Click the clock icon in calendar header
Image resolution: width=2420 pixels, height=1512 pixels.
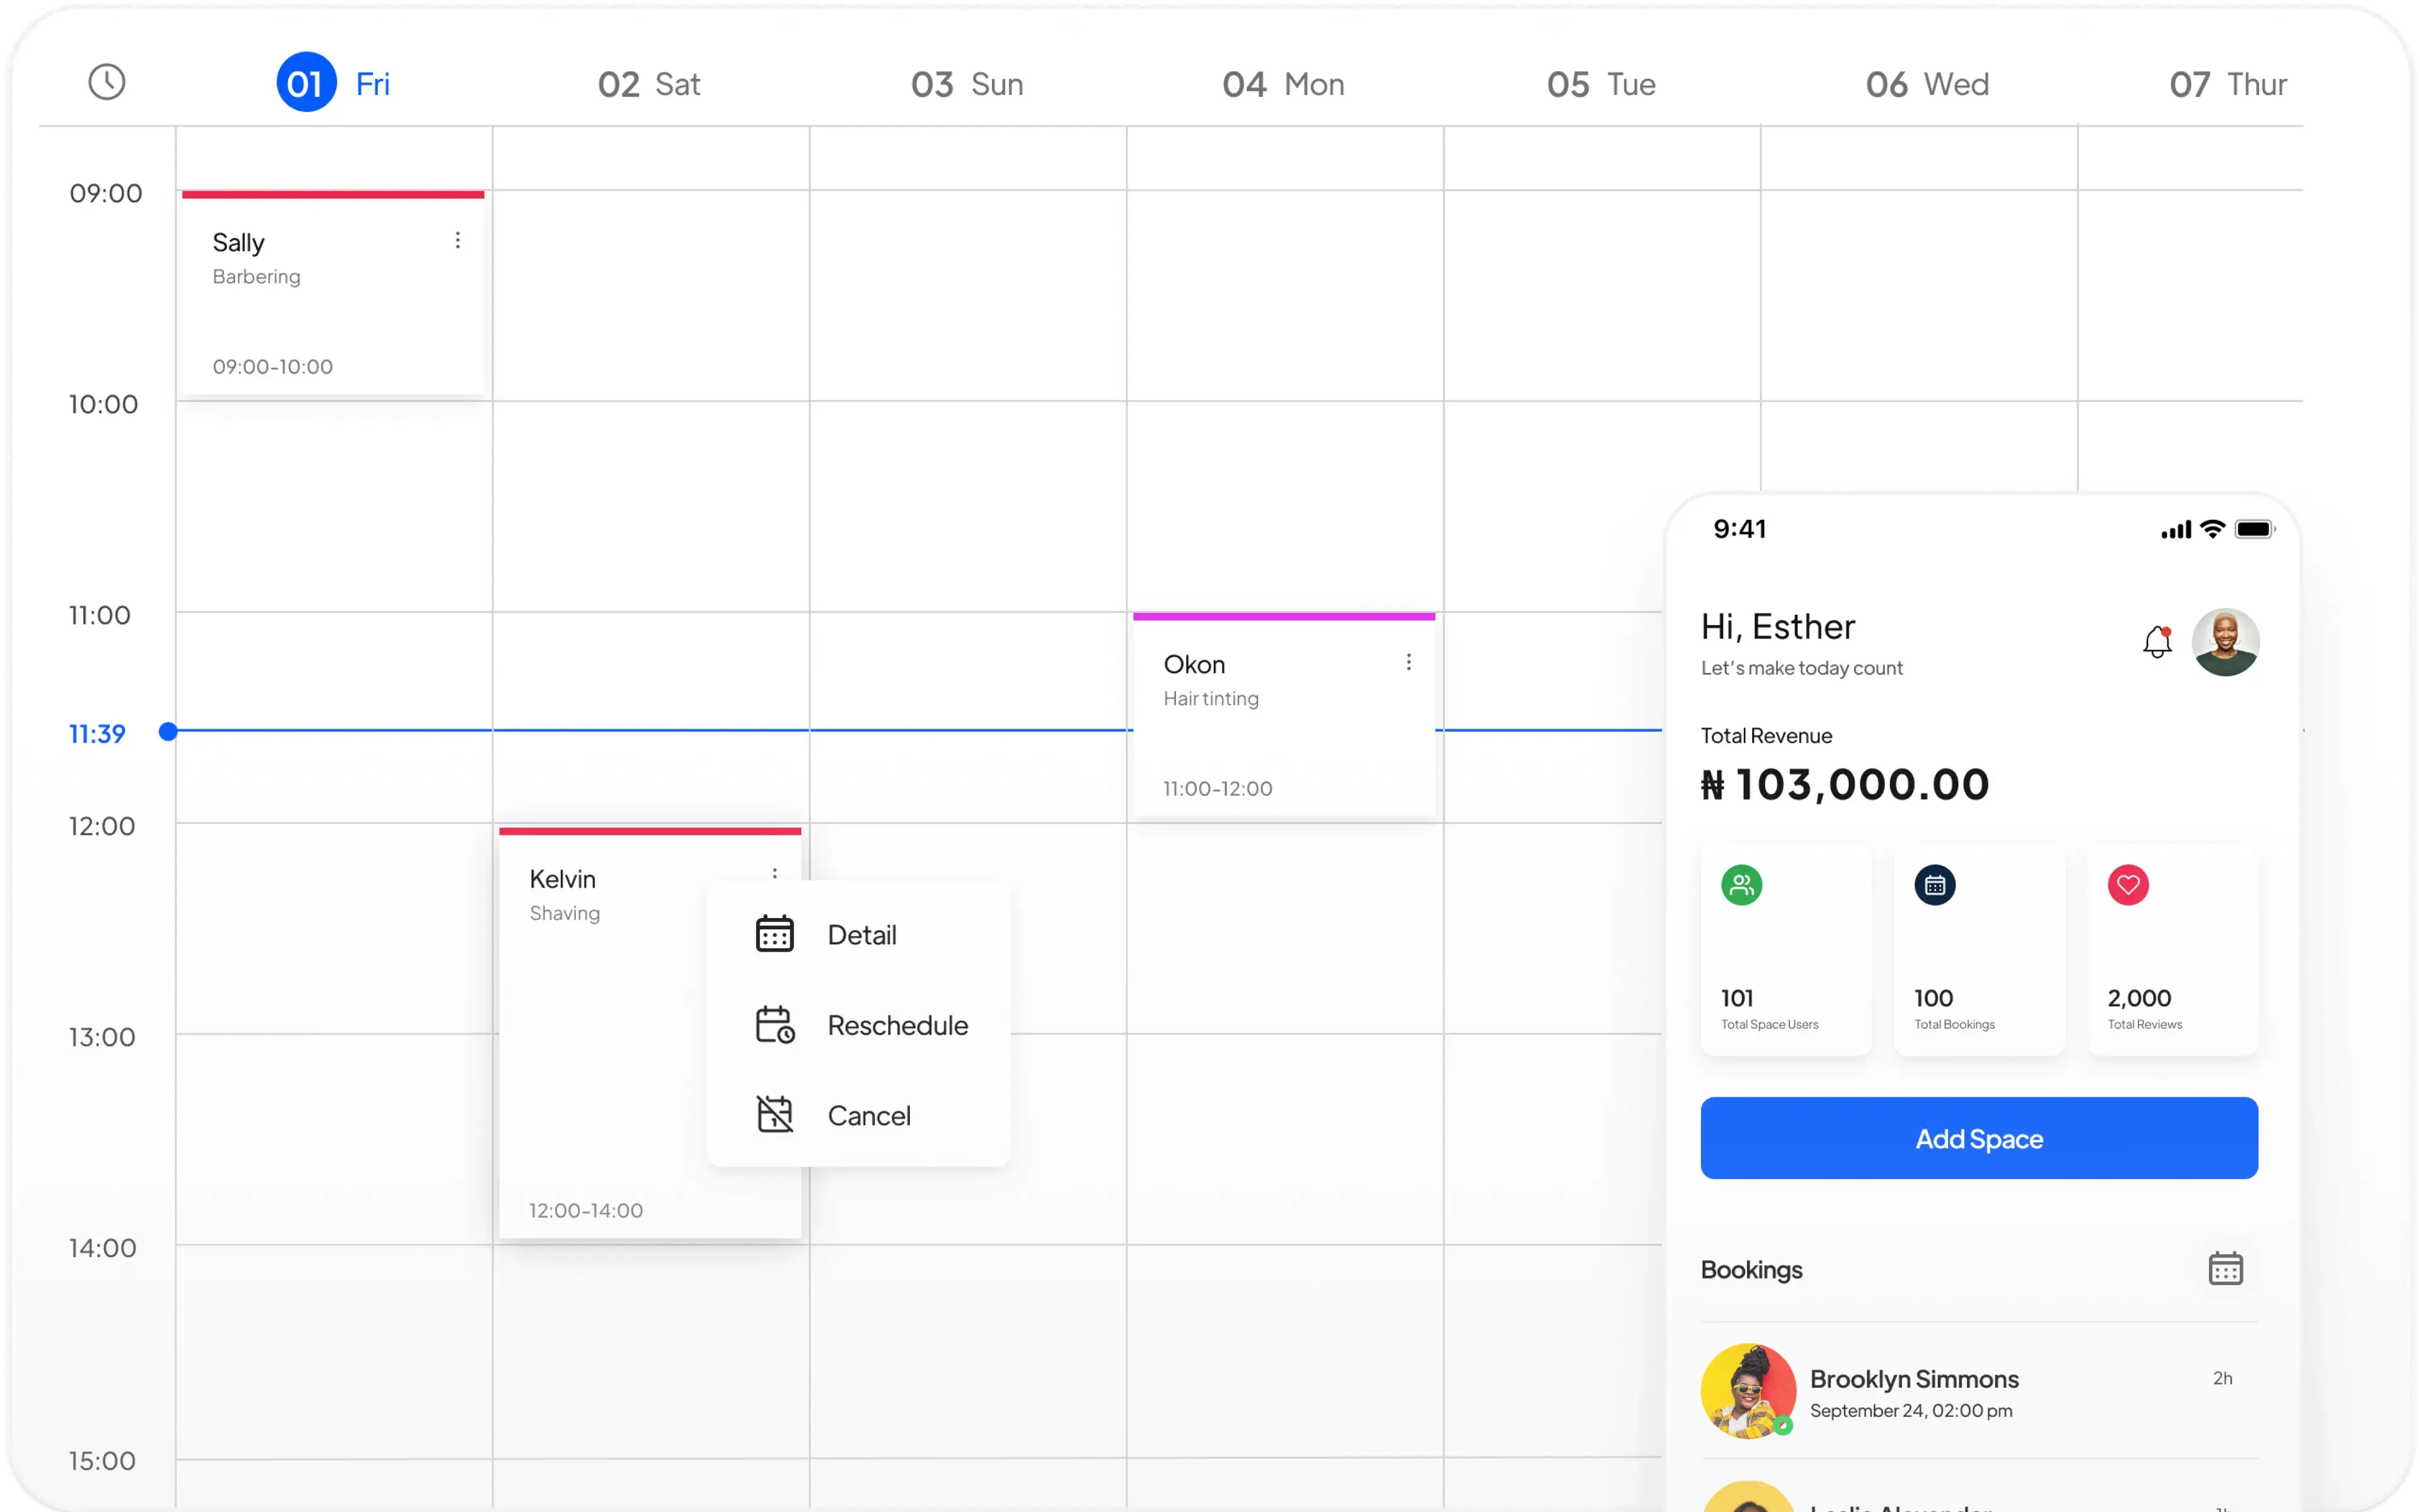pyautogui.click(x=107, y=82)
